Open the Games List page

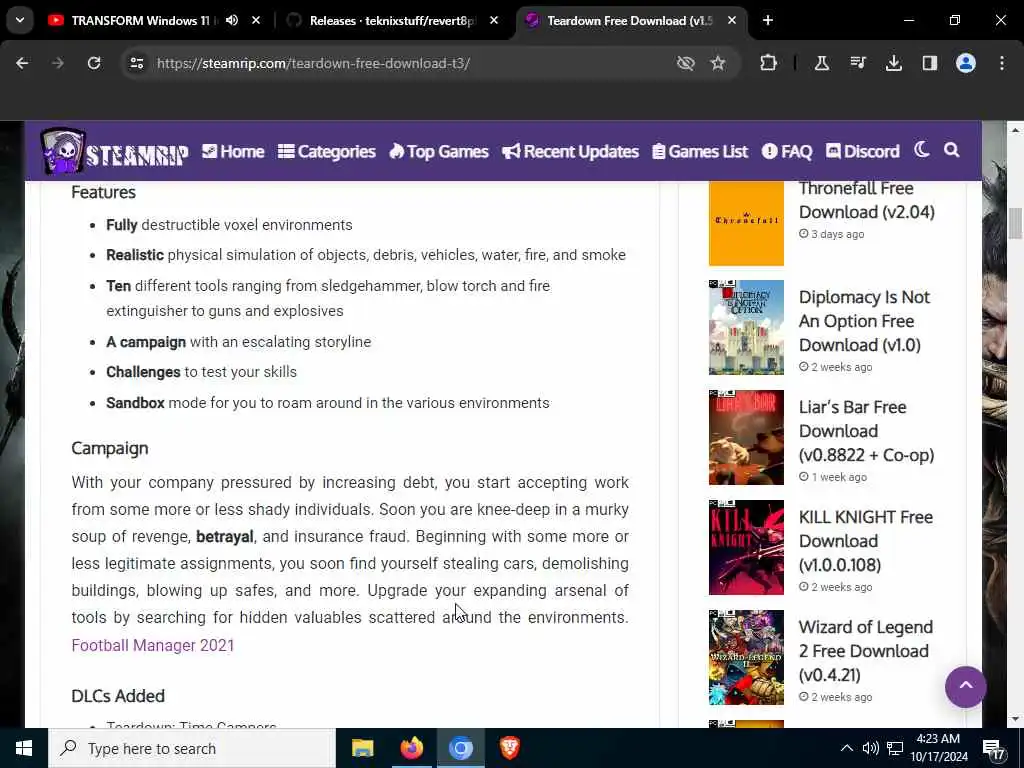point(700,152)
